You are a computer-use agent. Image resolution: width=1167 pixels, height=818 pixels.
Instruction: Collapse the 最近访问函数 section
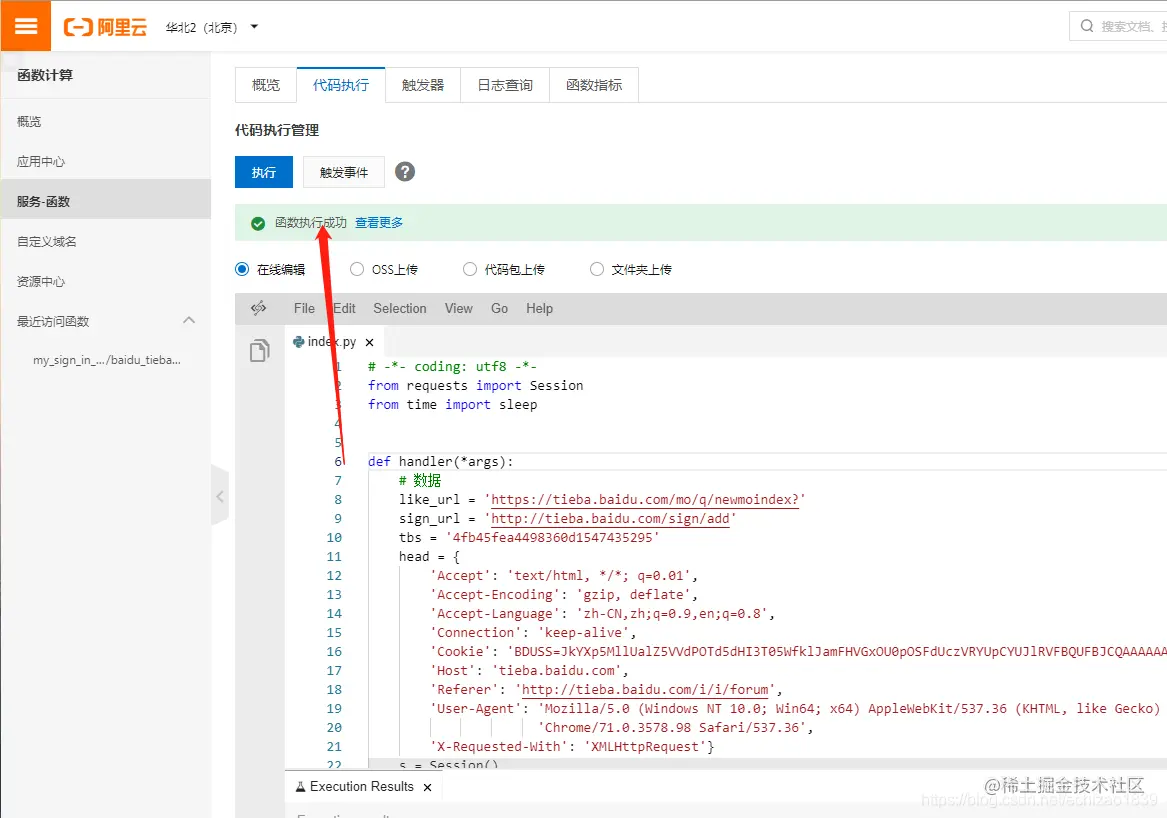(189, 321)
